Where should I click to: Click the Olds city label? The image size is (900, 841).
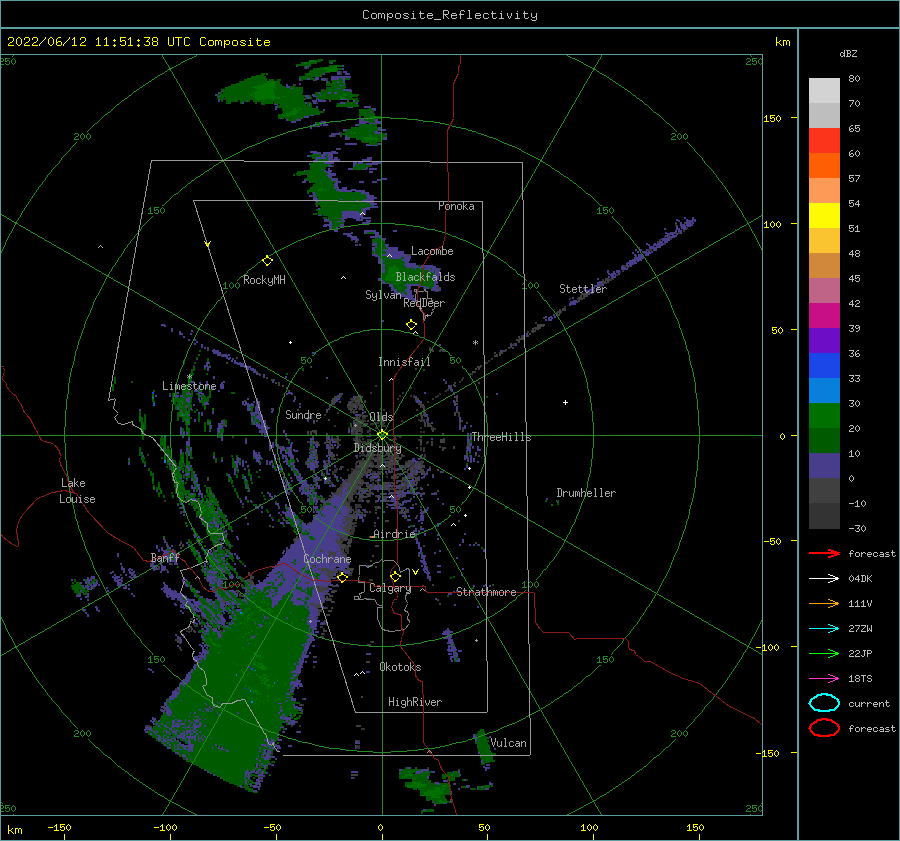(x=381, y=417)
